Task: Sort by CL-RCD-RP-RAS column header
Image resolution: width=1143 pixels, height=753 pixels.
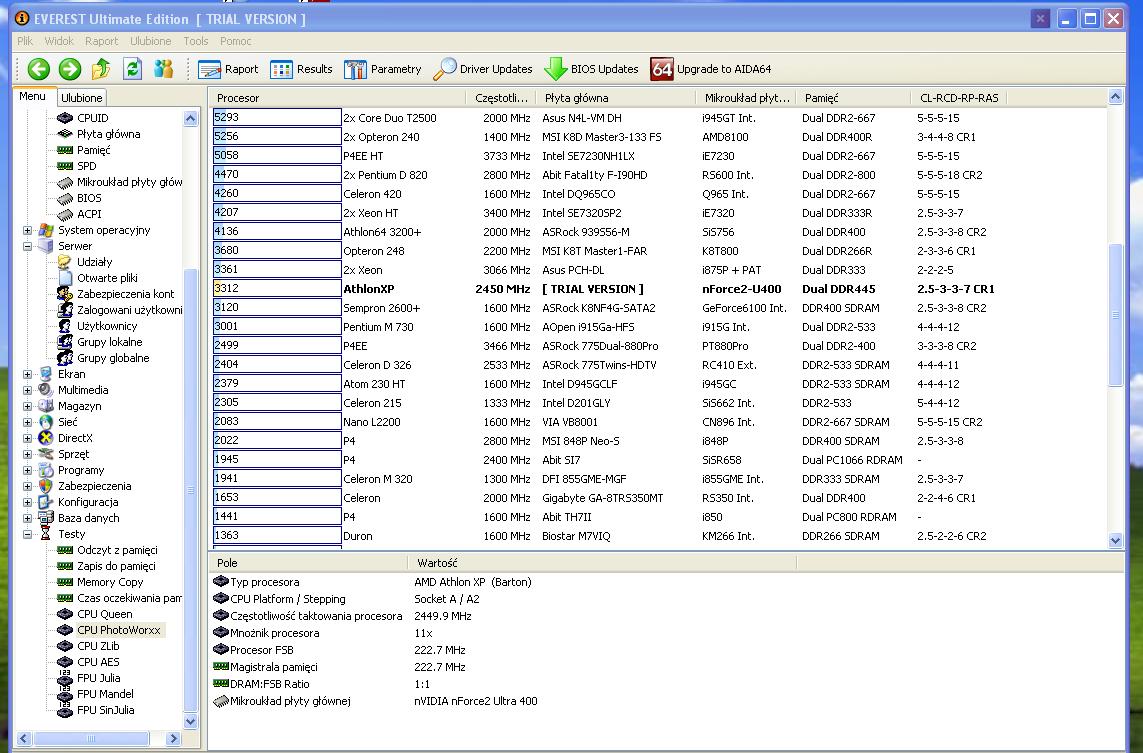Action: tap(959, 98)
